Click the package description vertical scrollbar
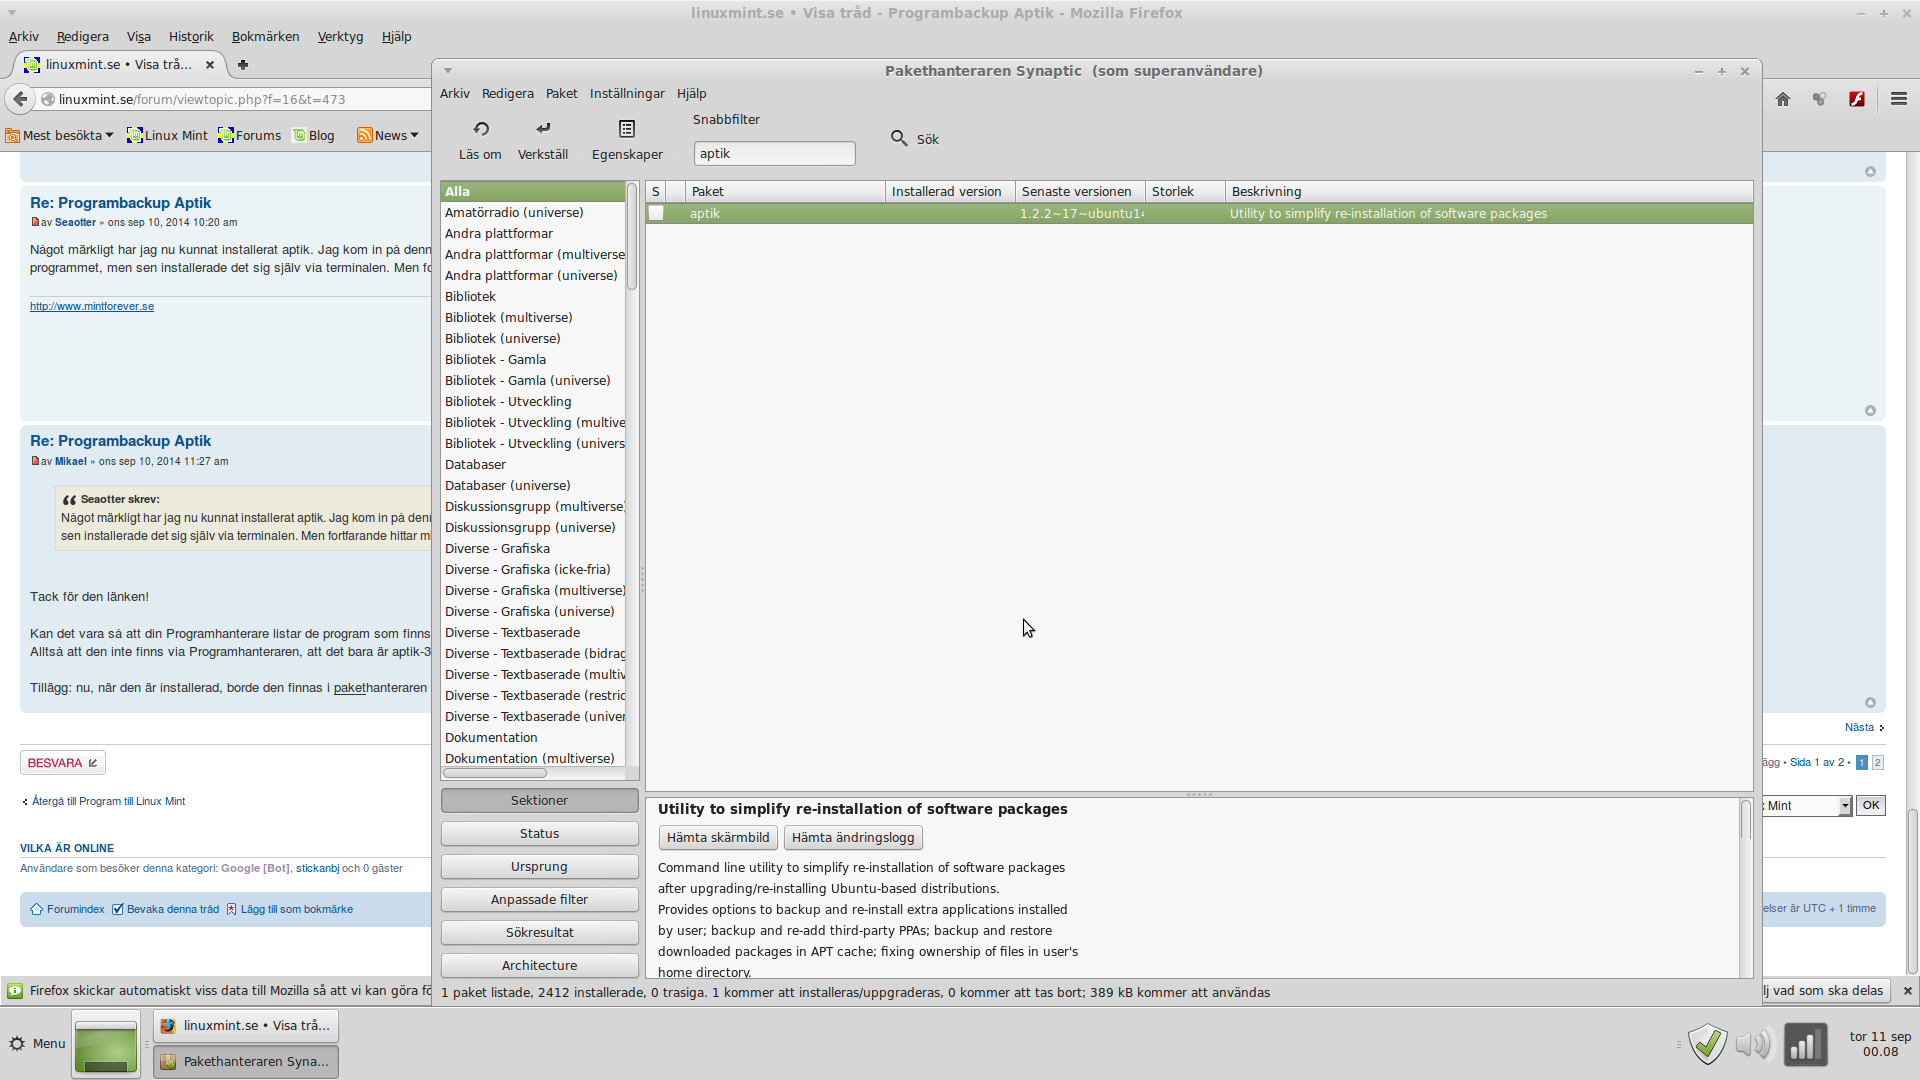The width and height of the screenshot is (1920, 1080). (x=1746, y=820)
